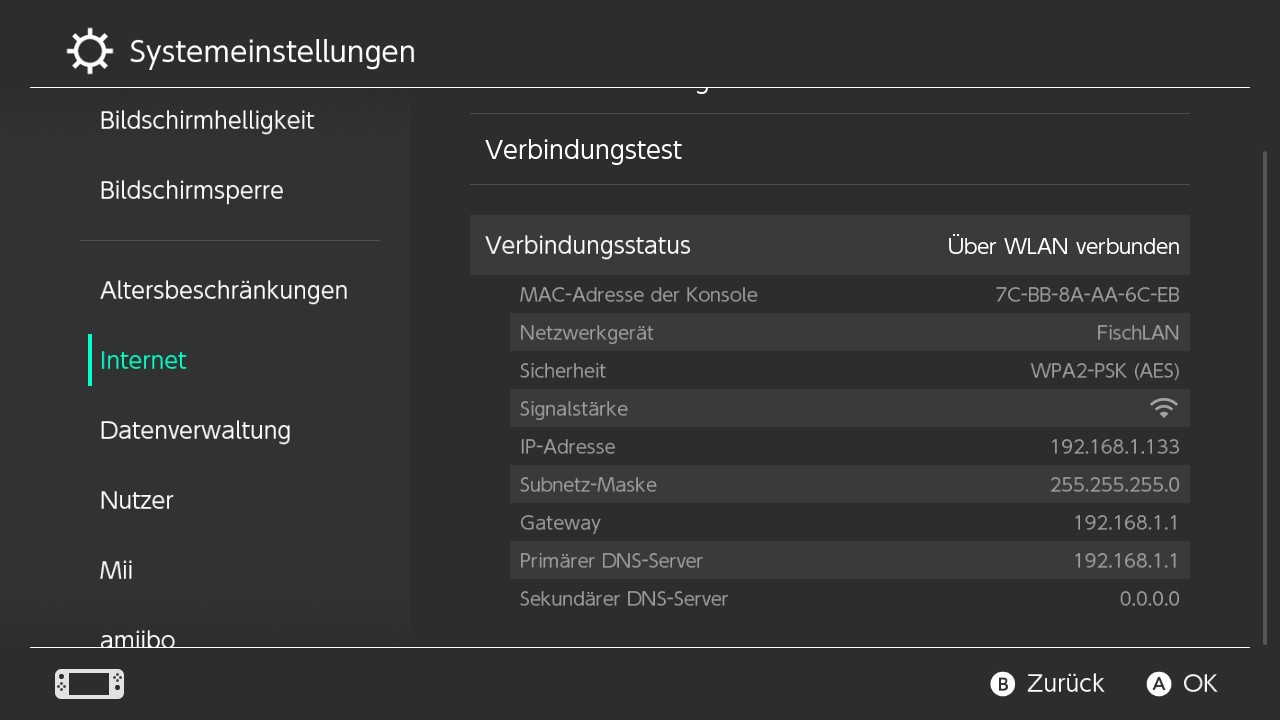This screenshot has width=1280, height=720.
Task: Go to Datenverwaltung settings
Action: pyautogui.click(x=195, y=431)
